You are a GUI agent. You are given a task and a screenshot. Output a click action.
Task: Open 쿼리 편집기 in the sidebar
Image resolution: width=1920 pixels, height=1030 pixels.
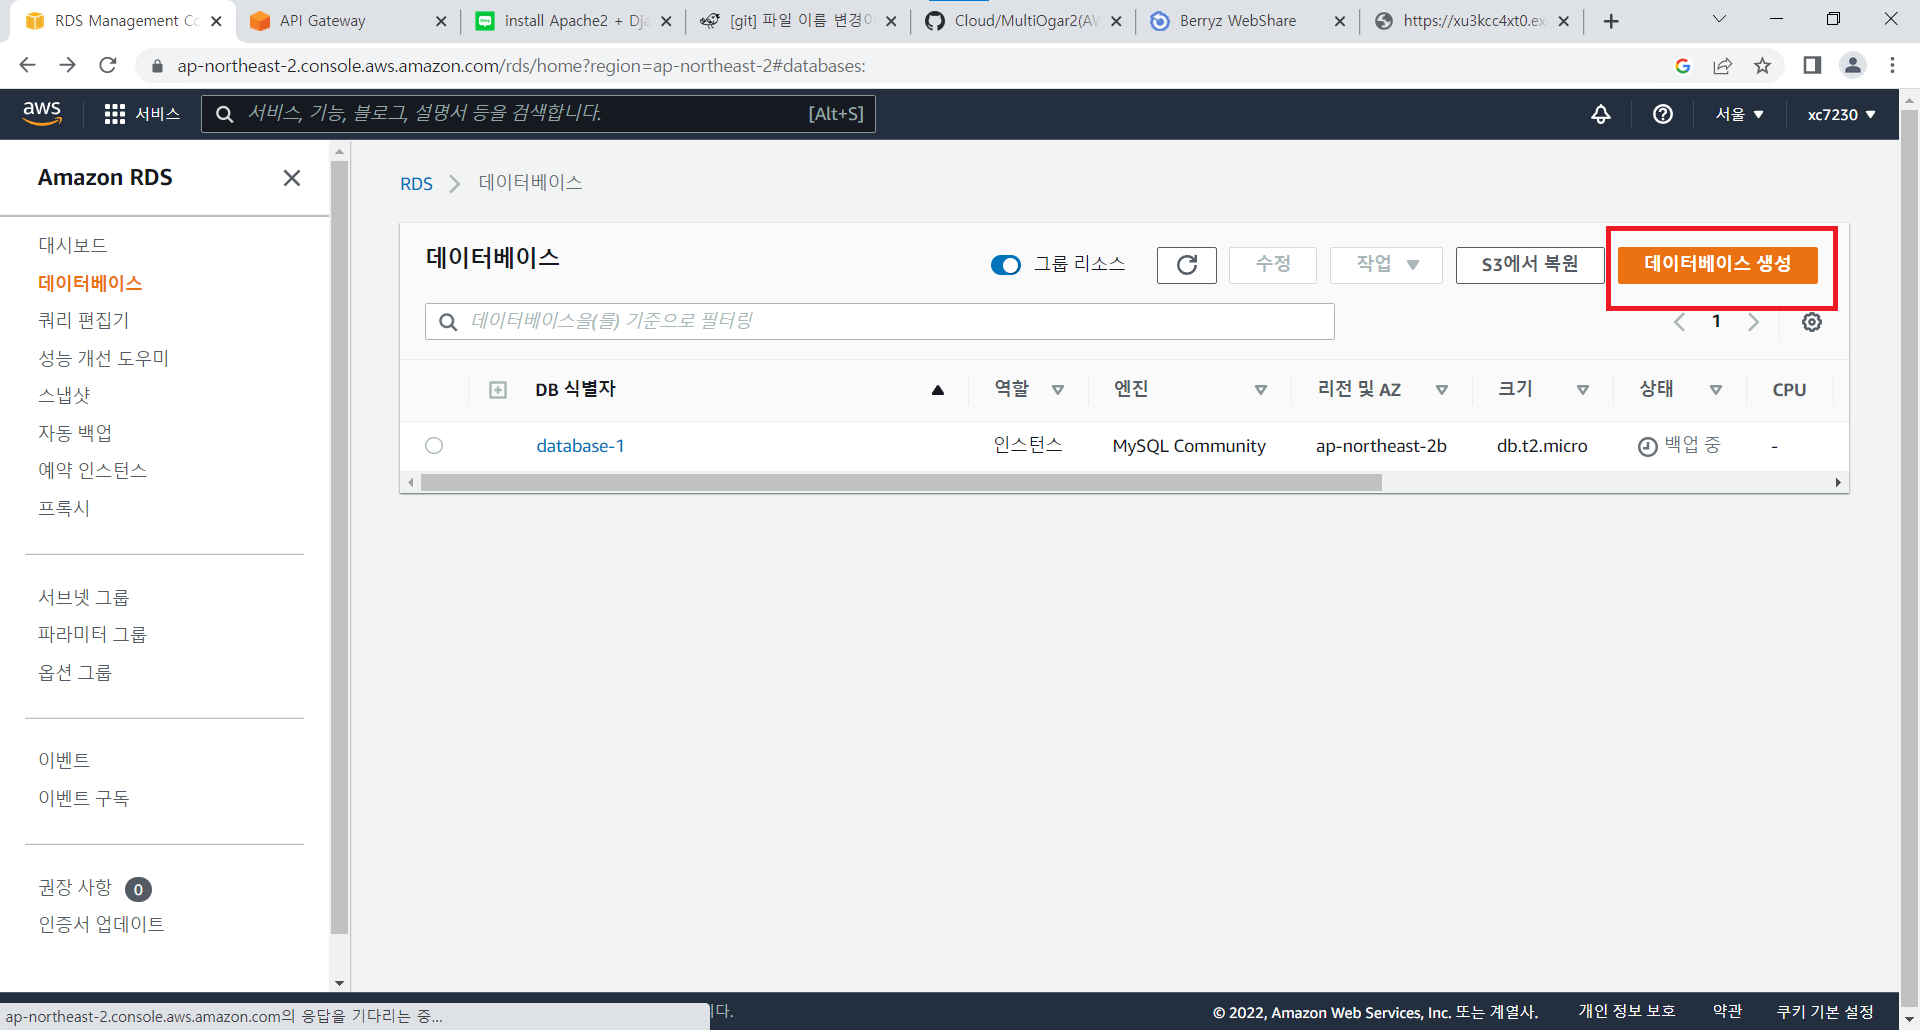point(83,320)
